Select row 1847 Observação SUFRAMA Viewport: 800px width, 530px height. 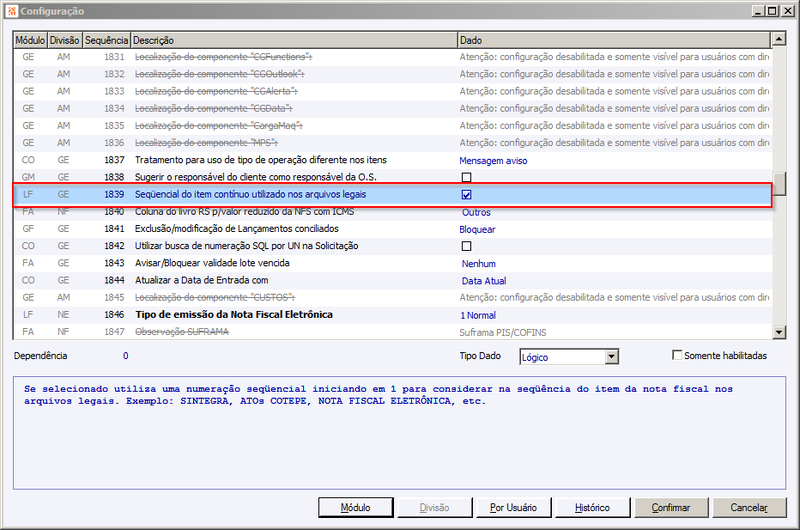tap(392, 332)
